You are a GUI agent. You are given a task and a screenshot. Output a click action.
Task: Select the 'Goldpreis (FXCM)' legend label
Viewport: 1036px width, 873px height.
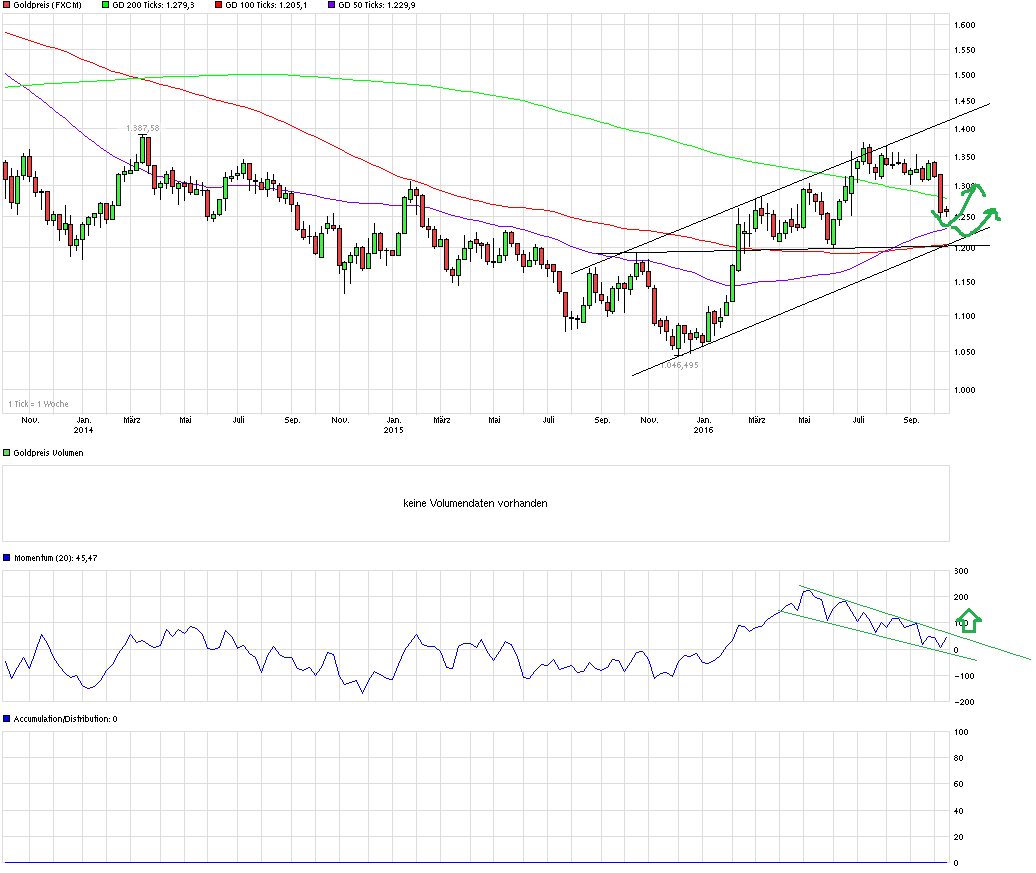tap(48, 5)
